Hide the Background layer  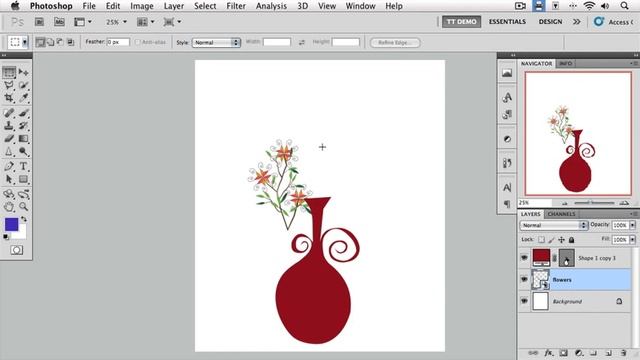click(524, 301)
